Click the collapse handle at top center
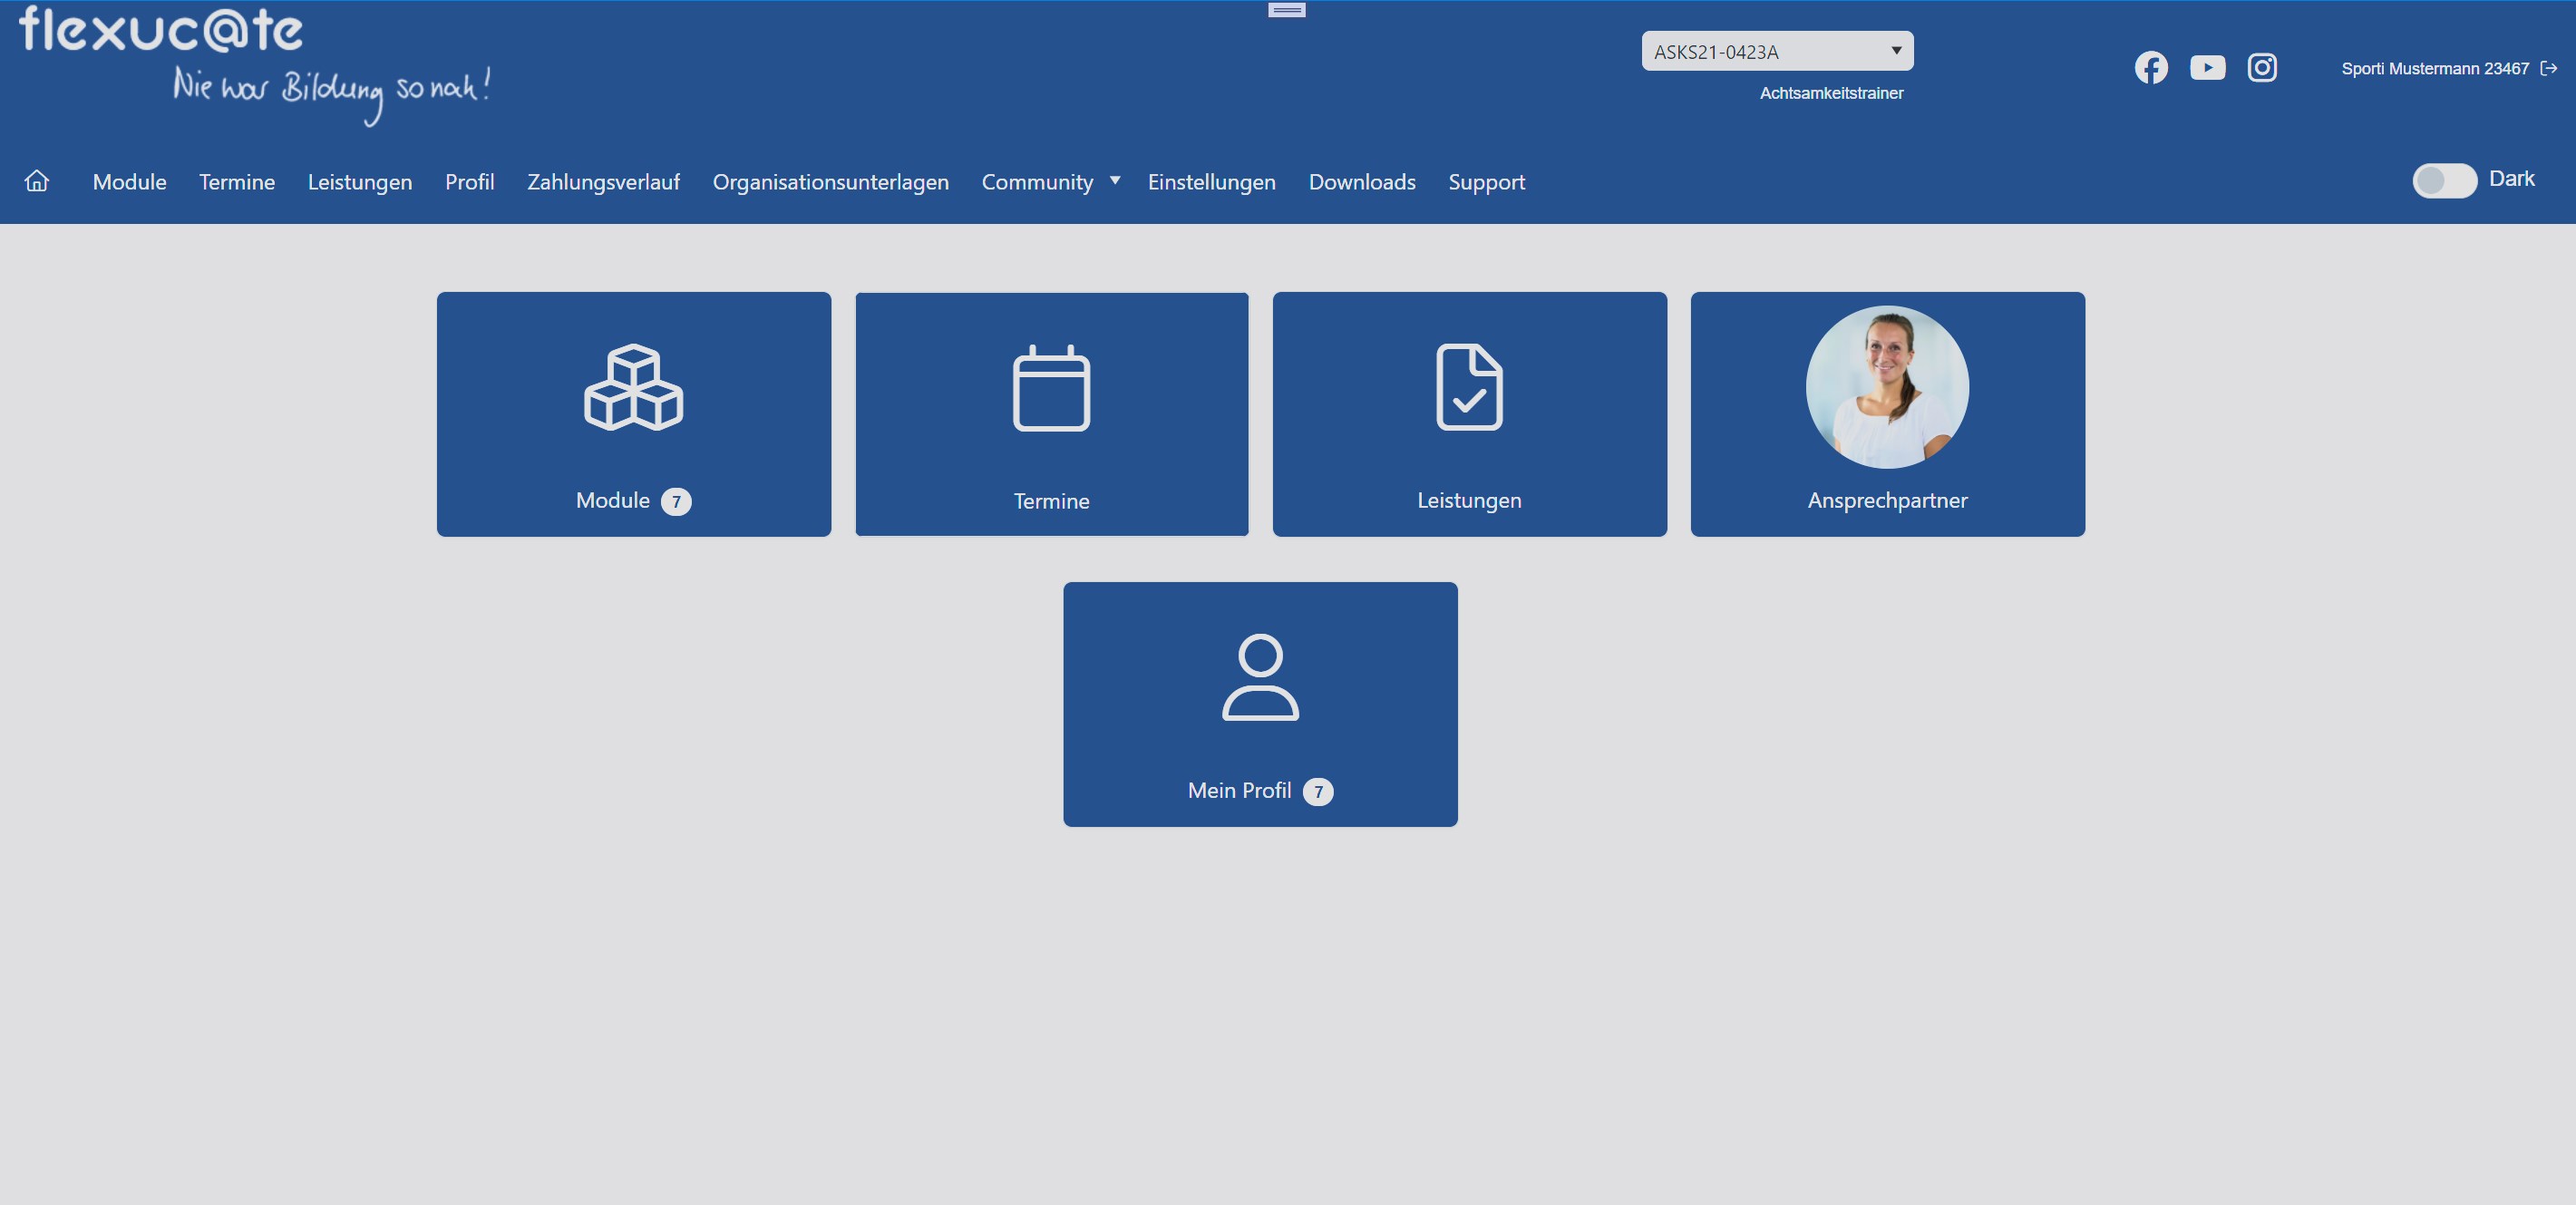 tap(1286, 10)
